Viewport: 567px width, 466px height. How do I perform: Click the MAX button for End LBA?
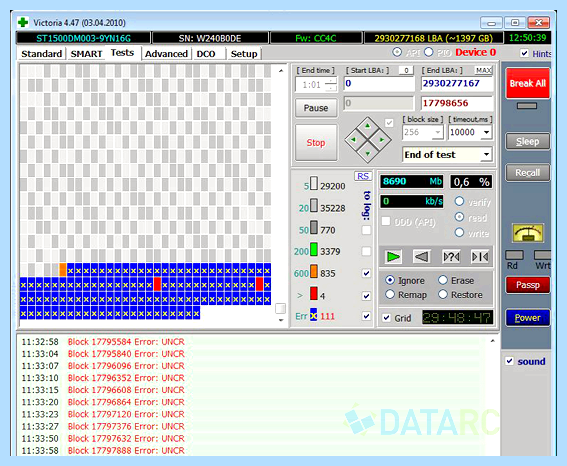tap(483, 70)
